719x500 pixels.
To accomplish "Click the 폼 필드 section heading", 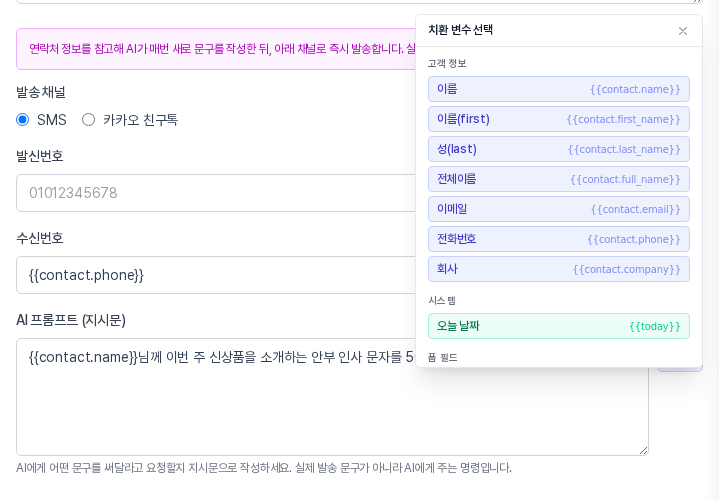I will [442, 357].
